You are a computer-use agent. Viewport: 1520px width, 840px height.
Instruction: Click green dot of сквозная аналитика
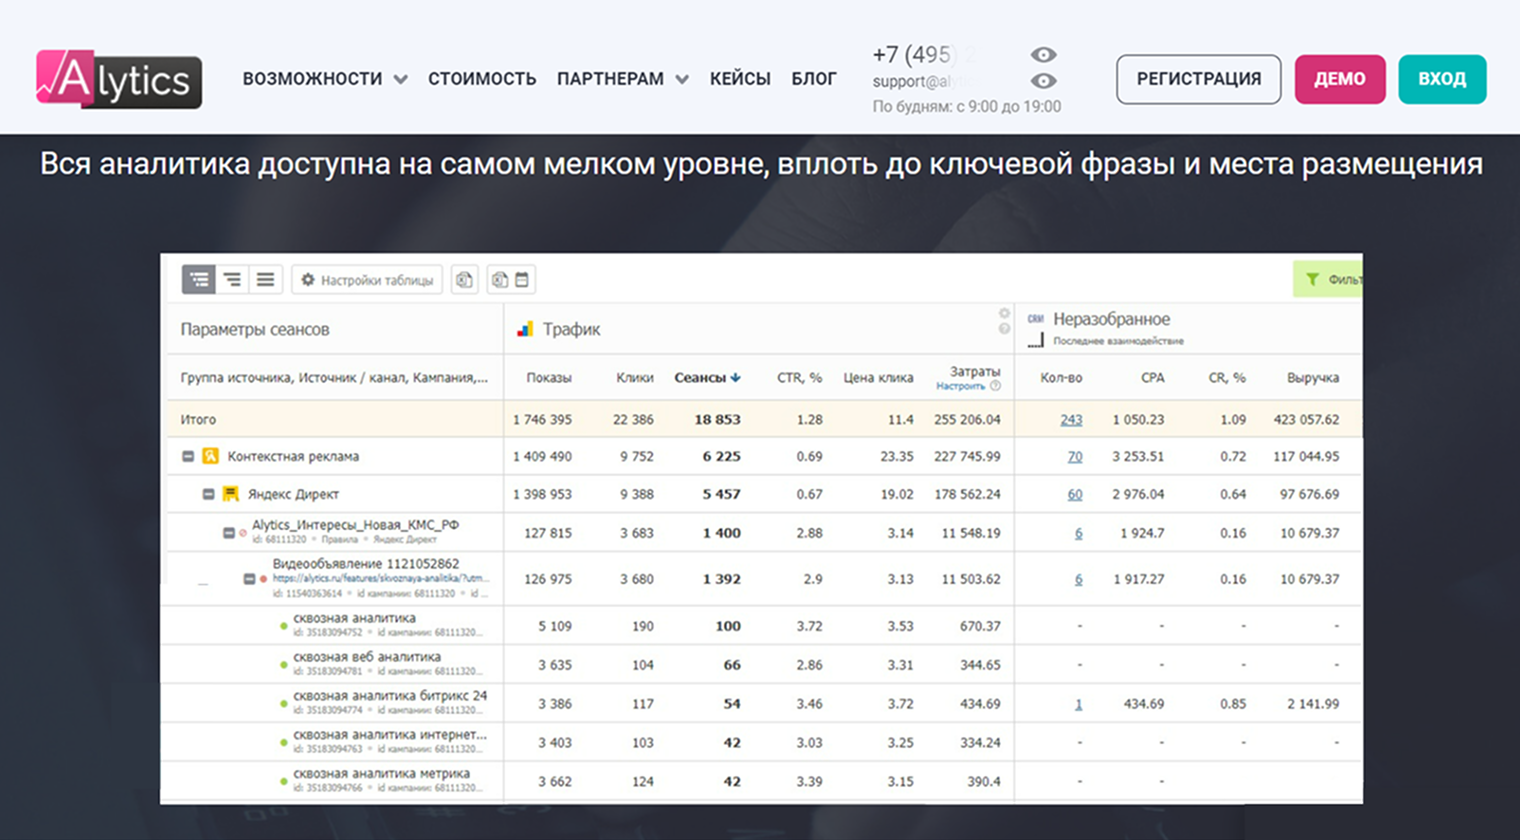point(284,627)
